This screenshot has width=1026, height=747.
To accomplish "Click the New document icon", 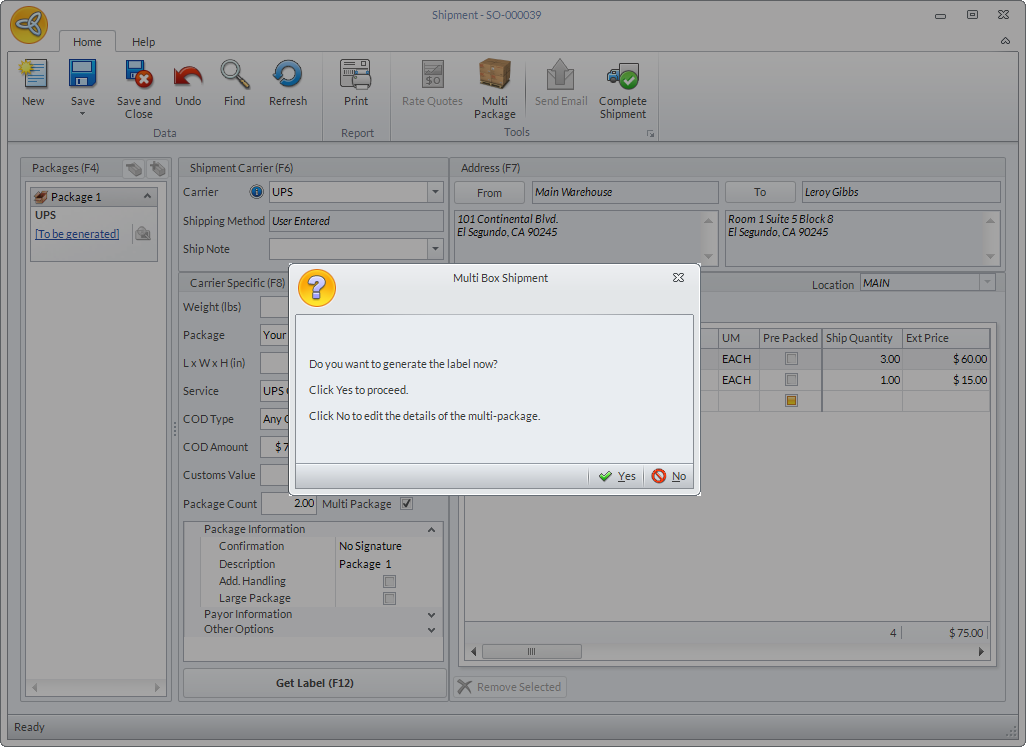I will pyautogui.click(x=33, y=76).
